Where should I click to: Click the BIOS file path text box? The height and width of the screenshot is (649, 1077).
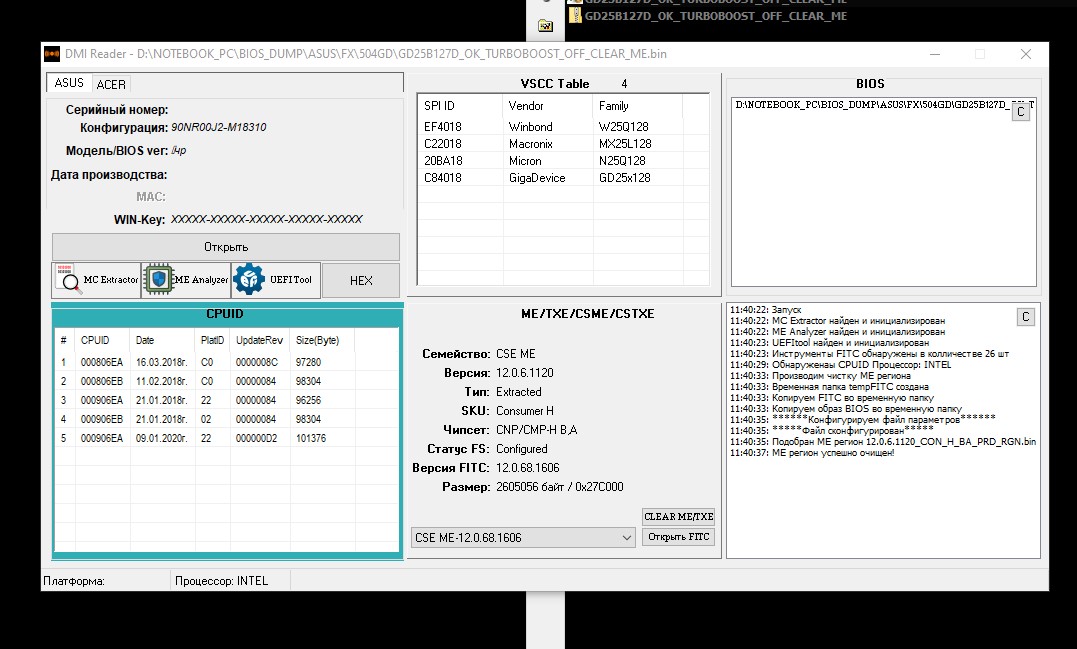click(883, 192)
